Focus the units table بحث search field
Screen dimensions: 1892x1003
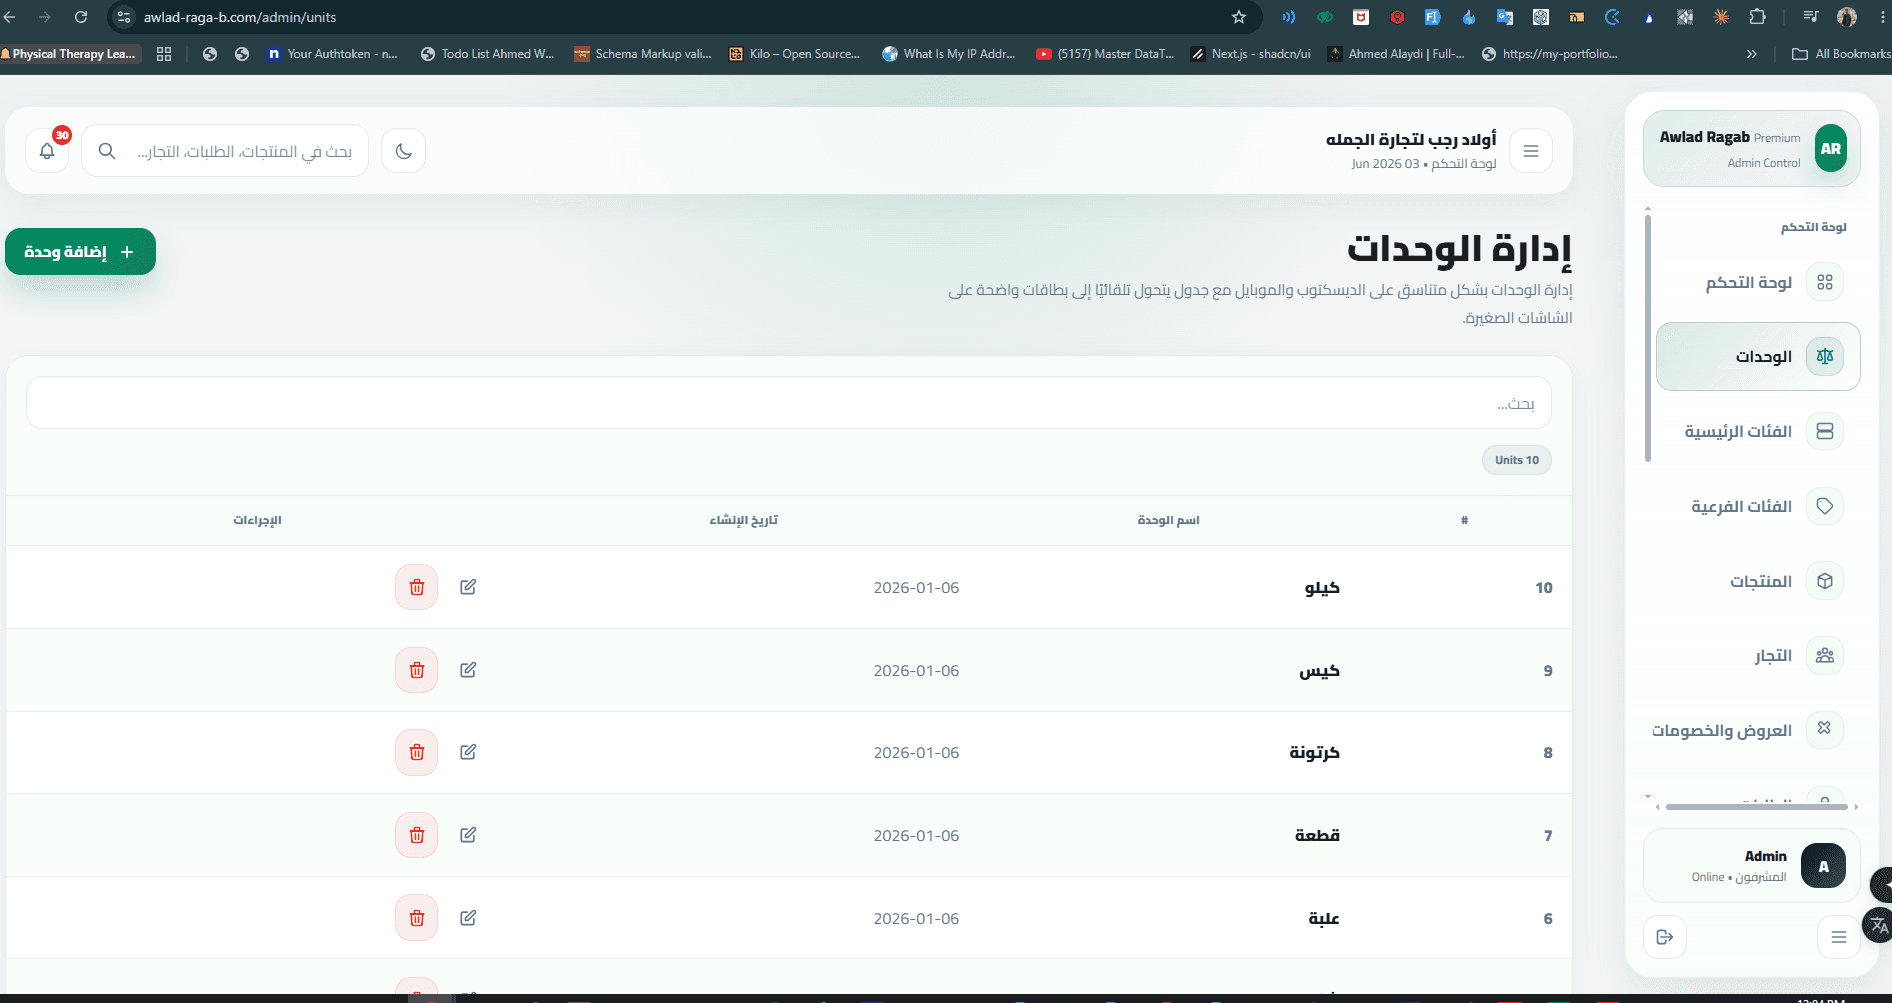click(789, 403)
